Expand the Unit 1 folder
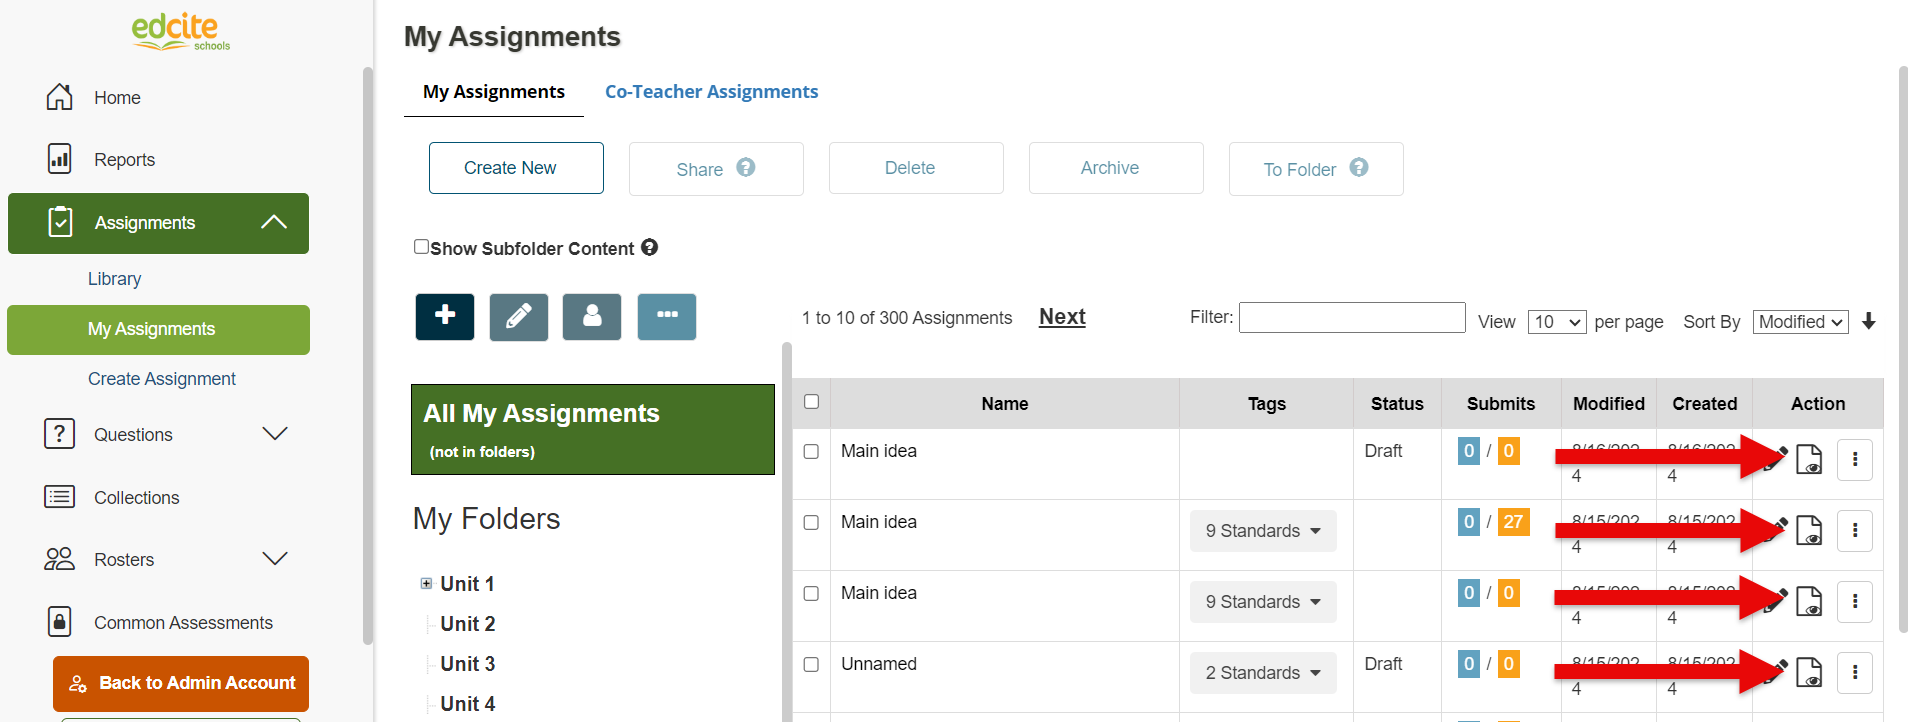This screenshot has width=1908, height=722. 426,583
